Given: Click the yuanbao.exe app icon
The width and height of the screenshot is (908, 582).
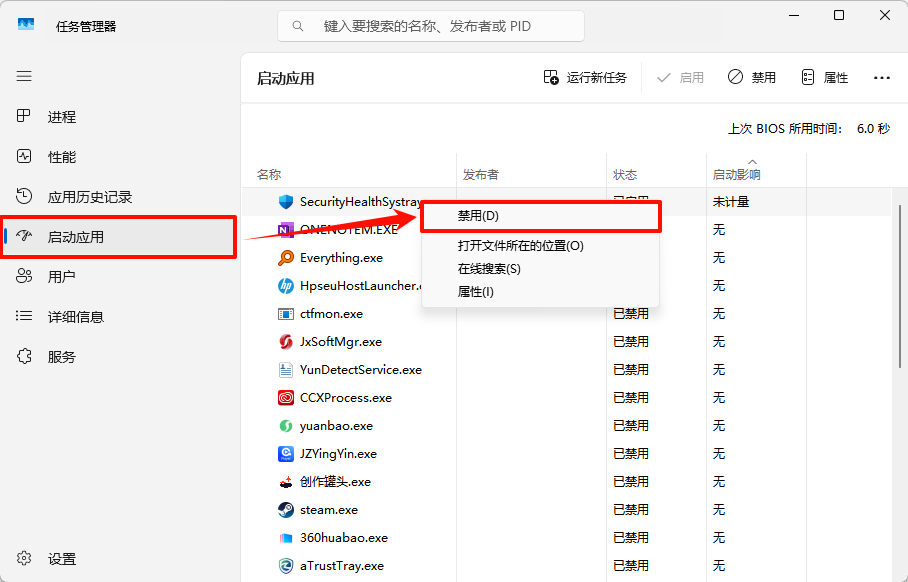Looking at the screenshot, I should (284, 426).
